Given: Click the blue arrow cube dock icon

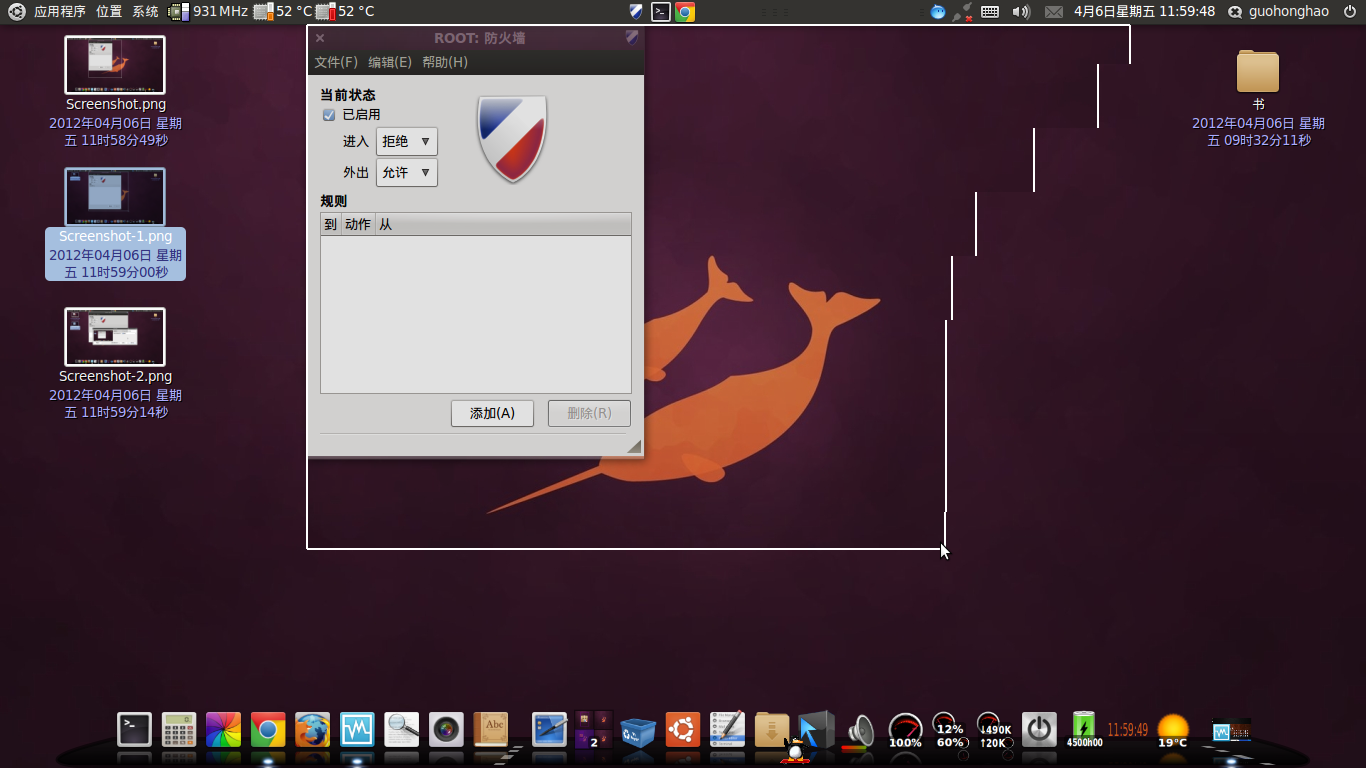Looking at the screenshot, I should pyautogui.click(x=816, y=729).
